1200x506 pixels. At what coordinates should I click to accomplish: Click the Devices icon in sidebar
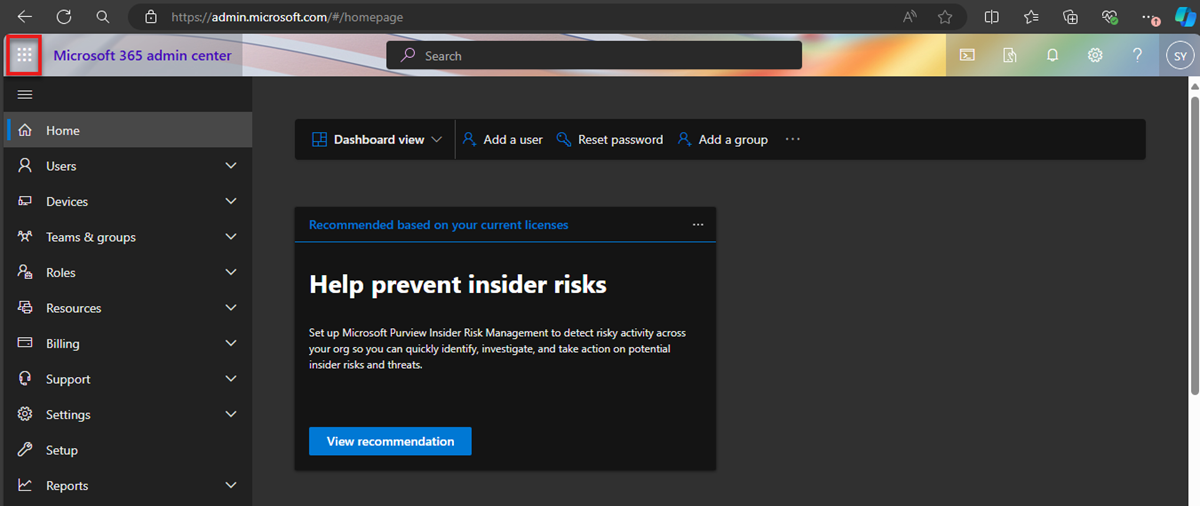coord(25,201)
